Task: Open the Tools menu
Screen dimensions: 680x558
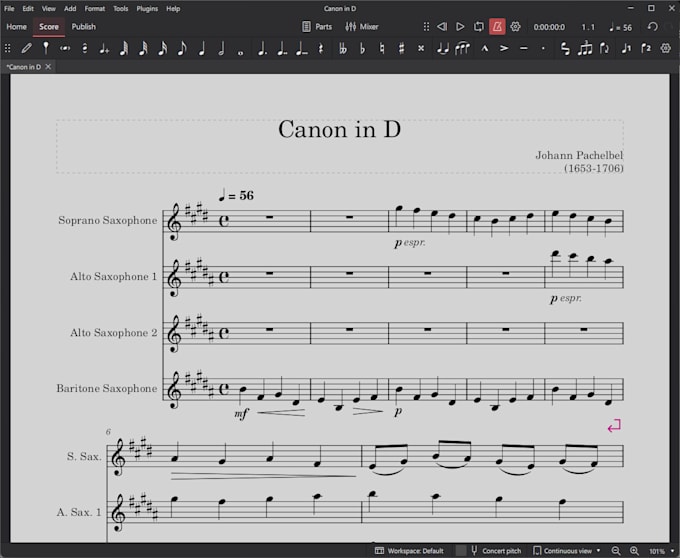Action: point(121,8)
